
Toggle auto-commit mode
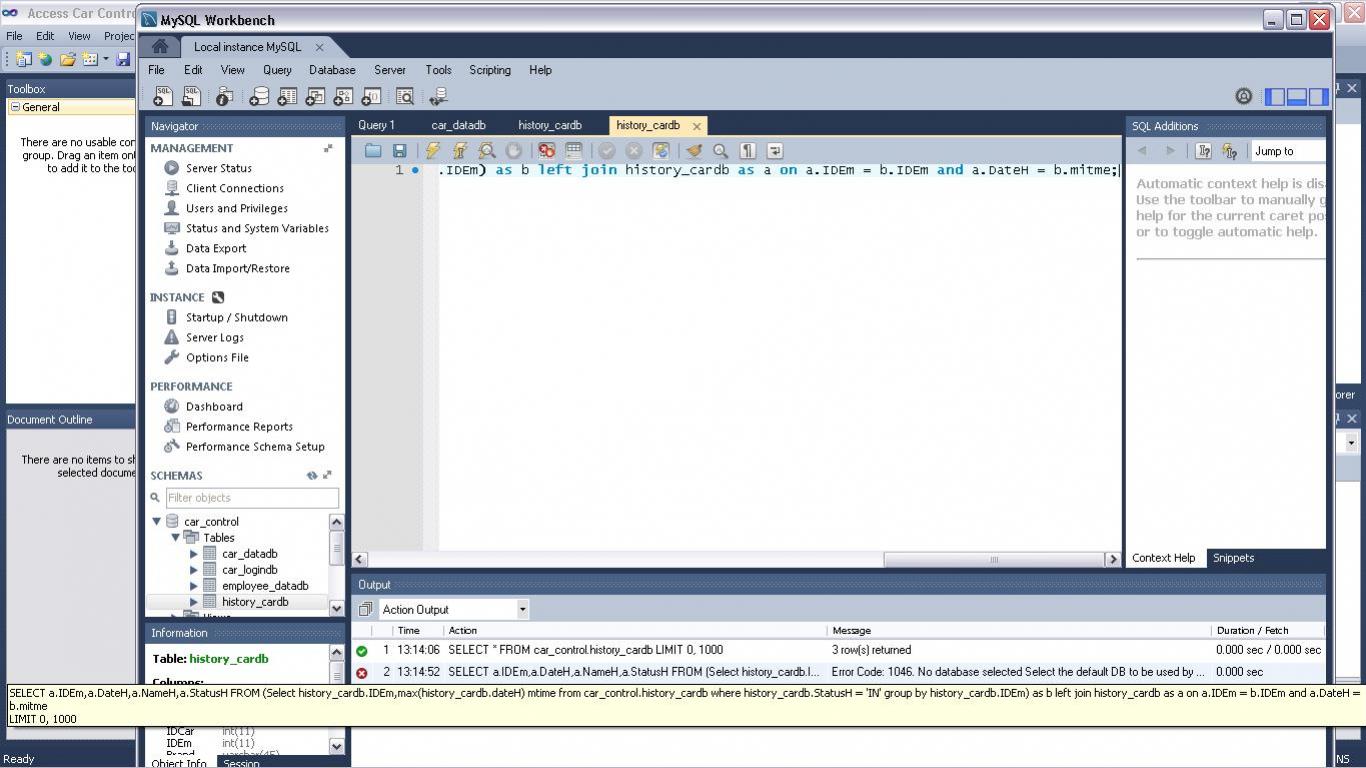click(660, 151)
